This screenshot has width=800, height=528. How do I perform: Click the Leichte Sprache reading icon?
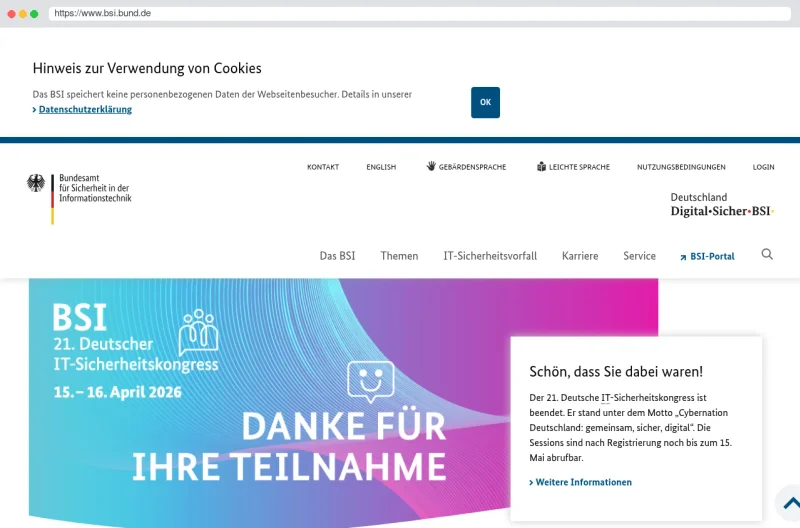point(541,166)
